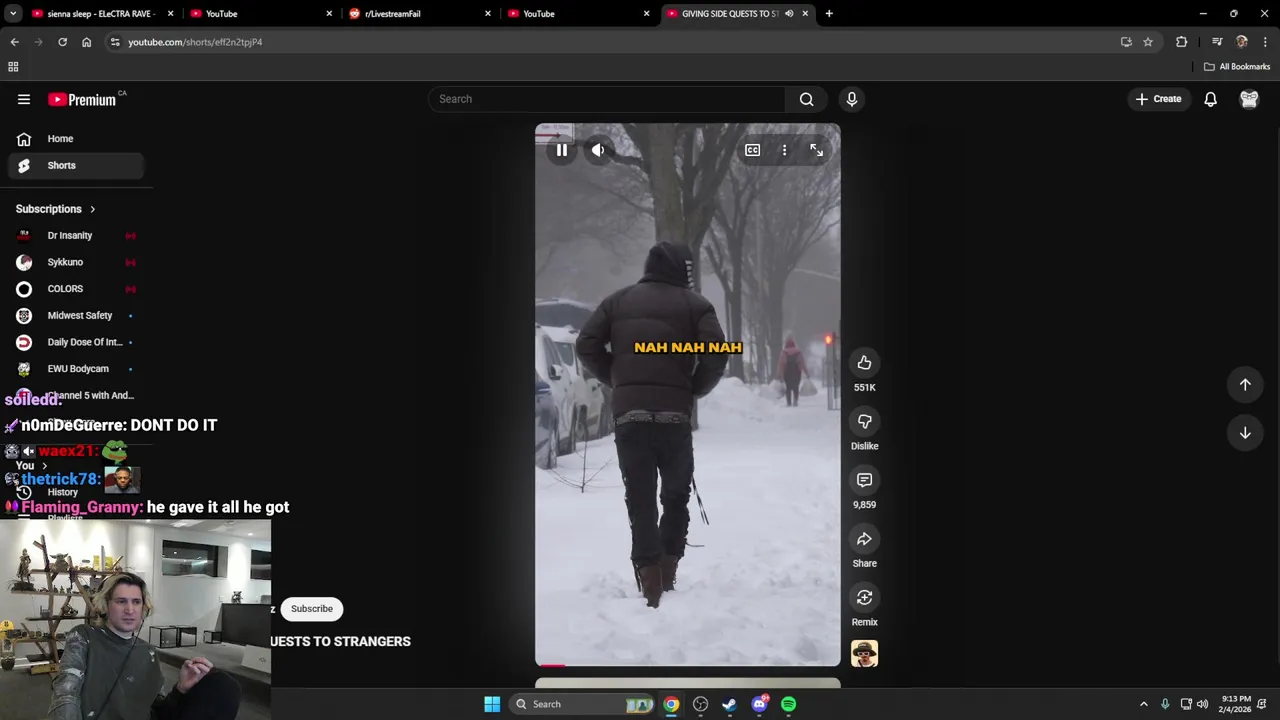Click the Windows taskbar search box
Image resolution: width=1280 pixels, height=720 pixels.
582,704
